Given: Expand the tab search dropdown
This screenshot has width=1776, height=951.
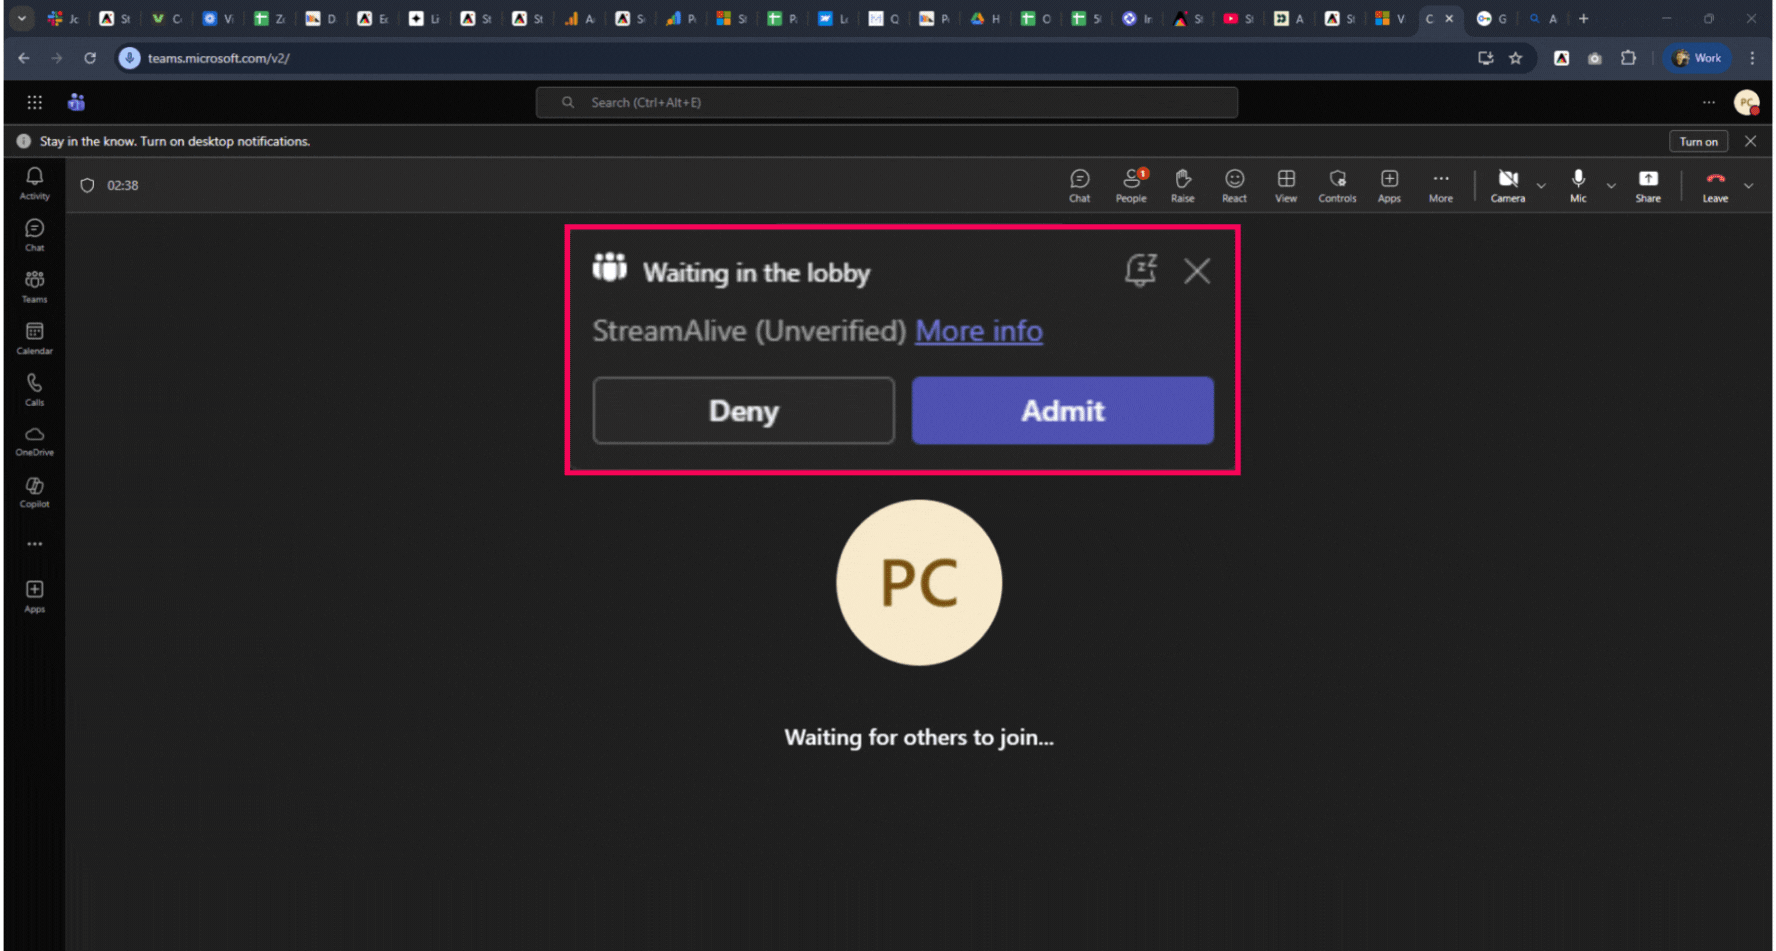Looking at the screenshot, I should tap(21, 18).
